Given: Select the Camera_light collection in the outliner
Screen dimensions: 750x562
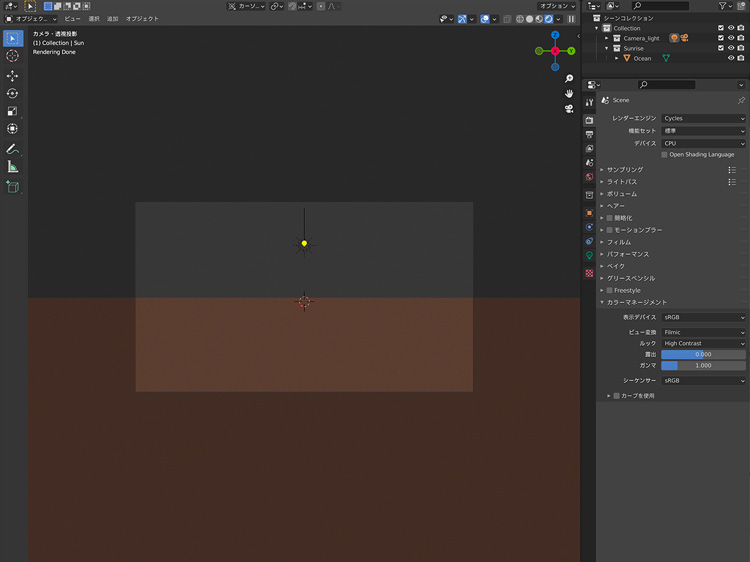Looking at the screenshot, I should pos(641,38).
